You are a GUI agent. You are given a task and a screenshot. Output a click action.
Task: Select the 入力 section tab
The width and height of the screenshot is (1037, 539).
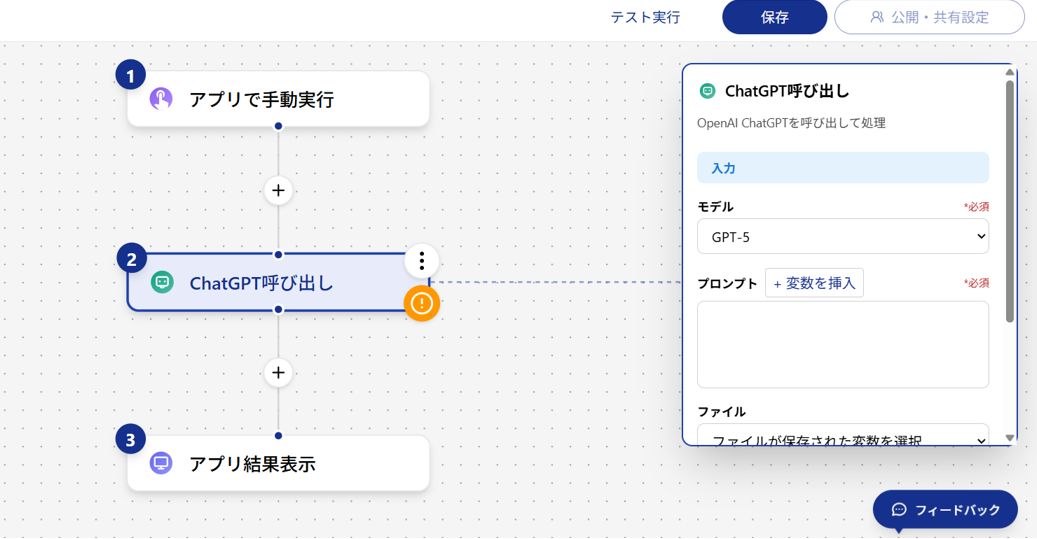(842, 168)
